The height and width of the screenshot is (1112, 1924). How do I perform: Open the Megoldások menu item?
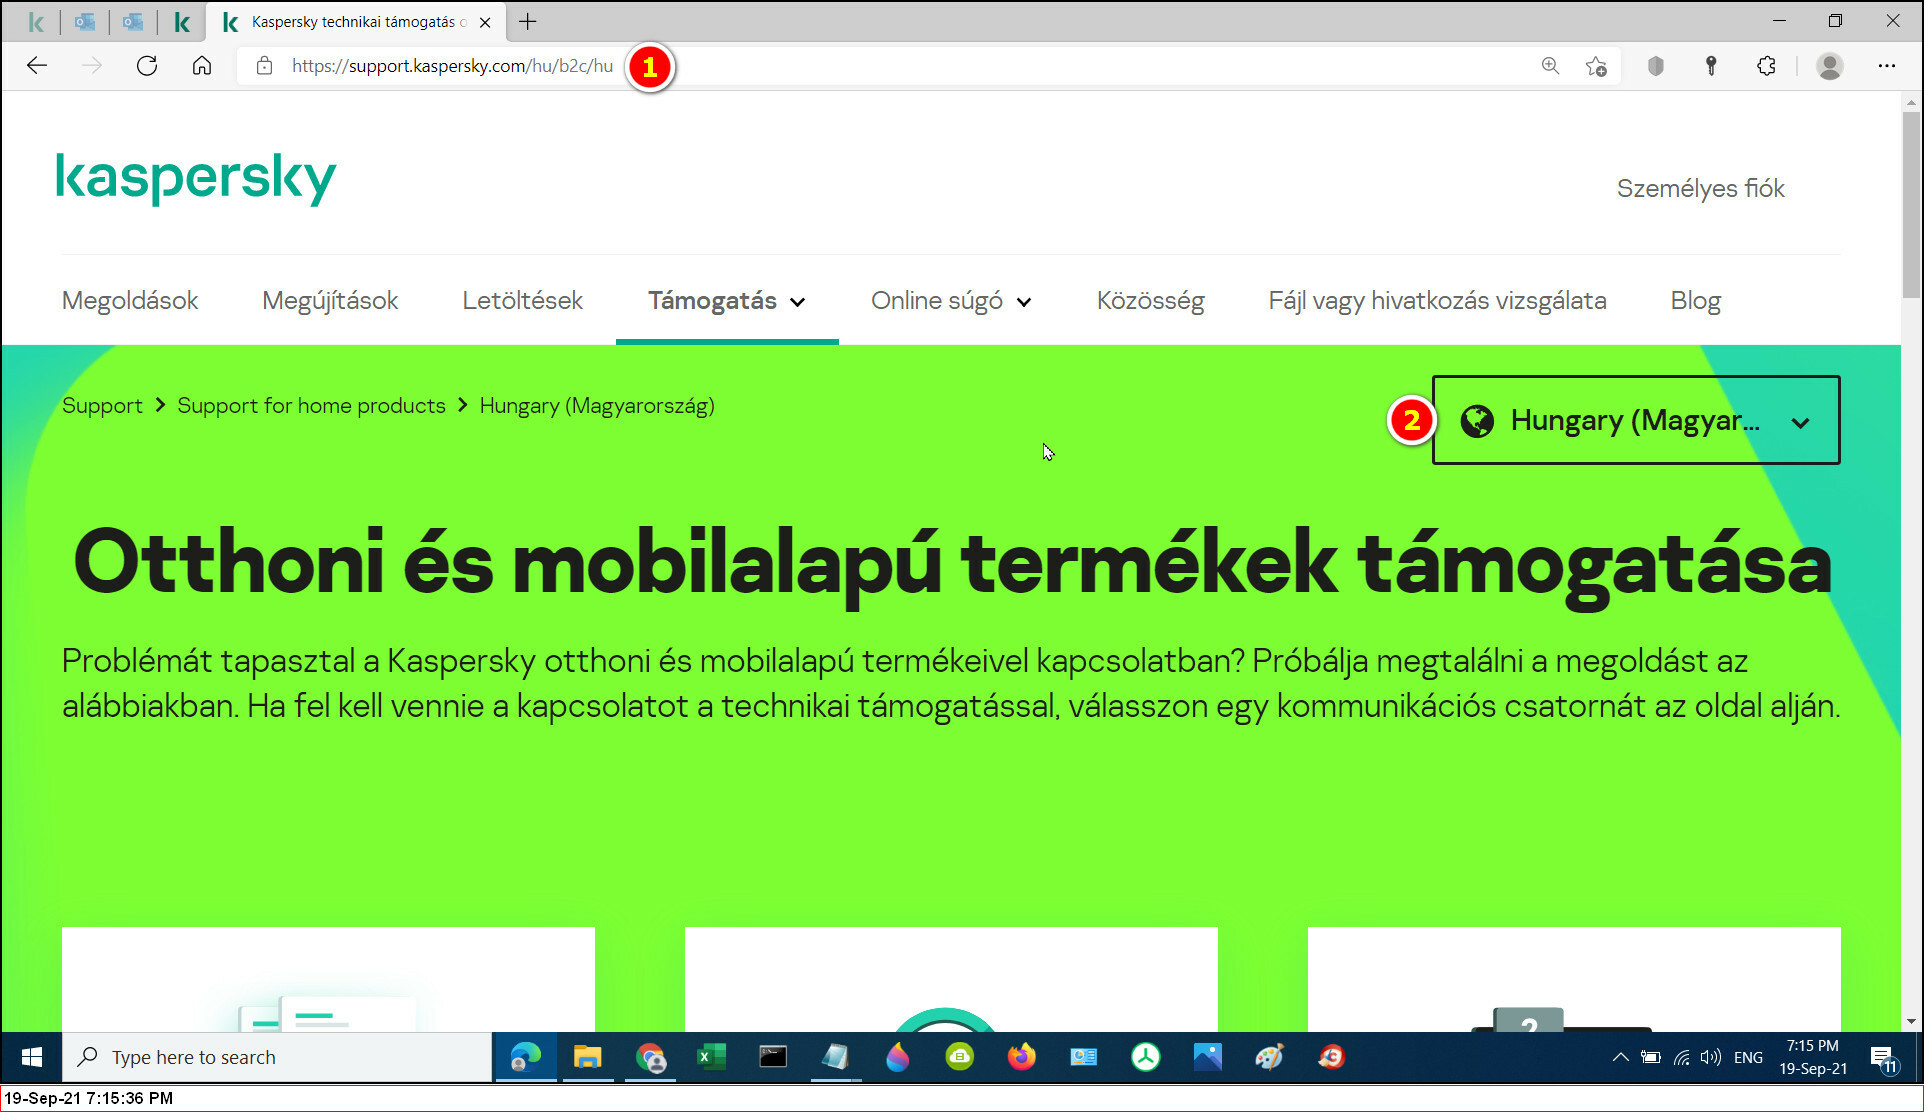[x=130, y=301]
